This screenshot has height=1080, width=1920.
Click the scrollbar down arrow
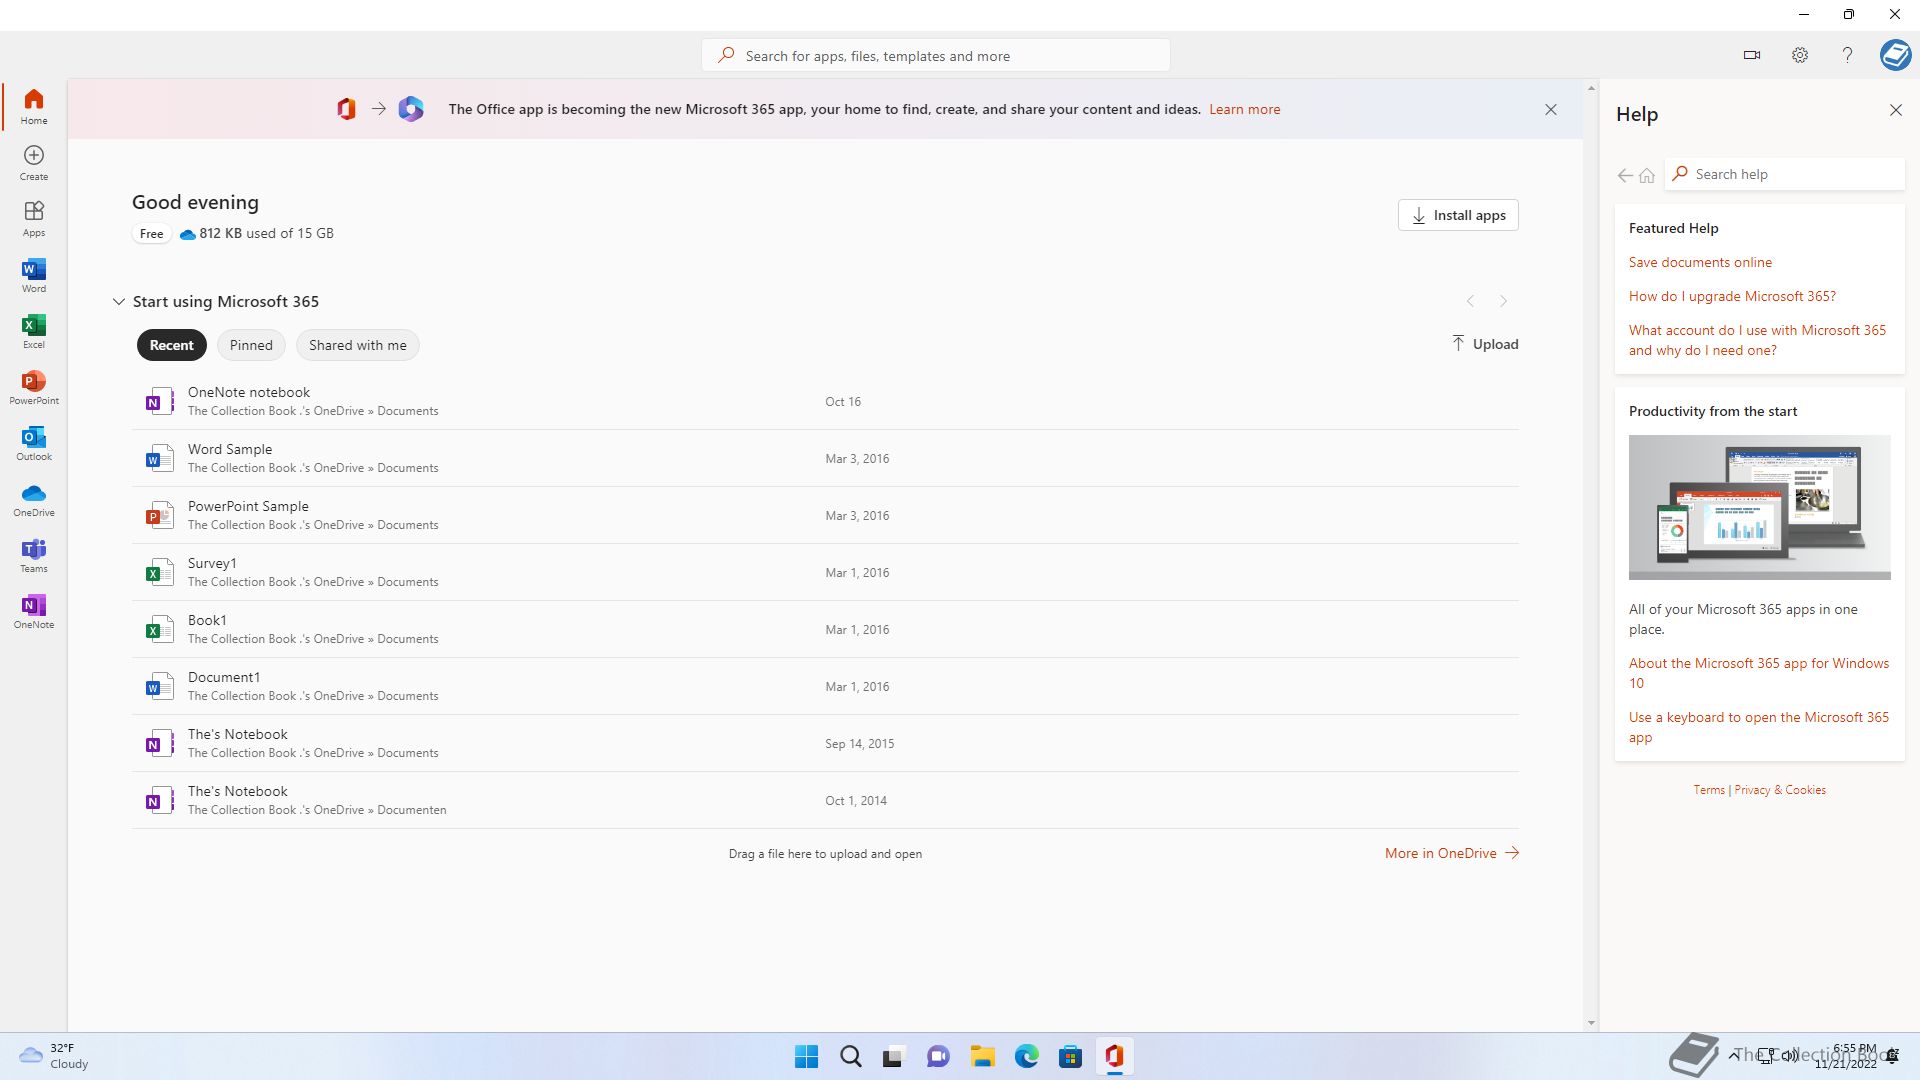pos(1591,1023)
